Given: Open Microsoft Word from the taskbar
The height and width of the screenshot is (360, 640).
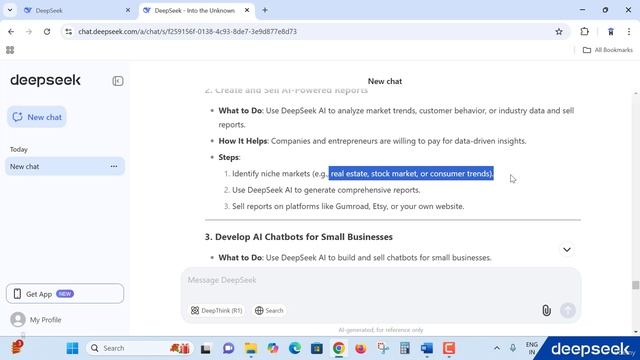Looking at the screenshot, I should 427,348.
